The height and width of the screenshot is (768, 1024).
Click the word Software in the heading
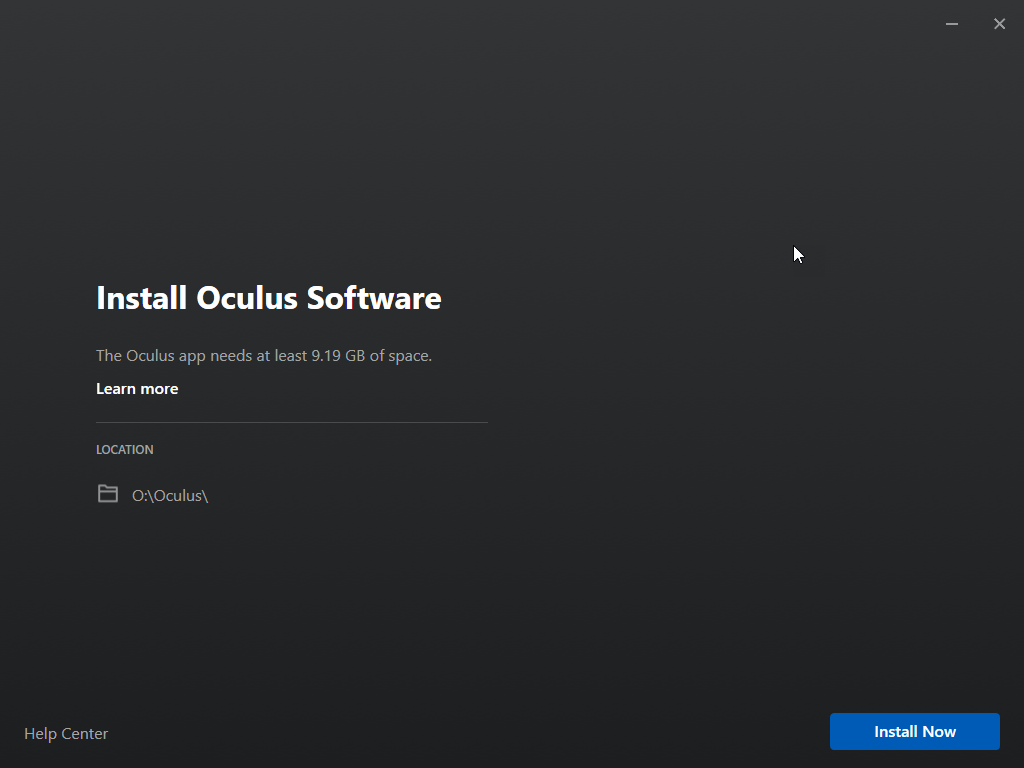click(374, 298)
